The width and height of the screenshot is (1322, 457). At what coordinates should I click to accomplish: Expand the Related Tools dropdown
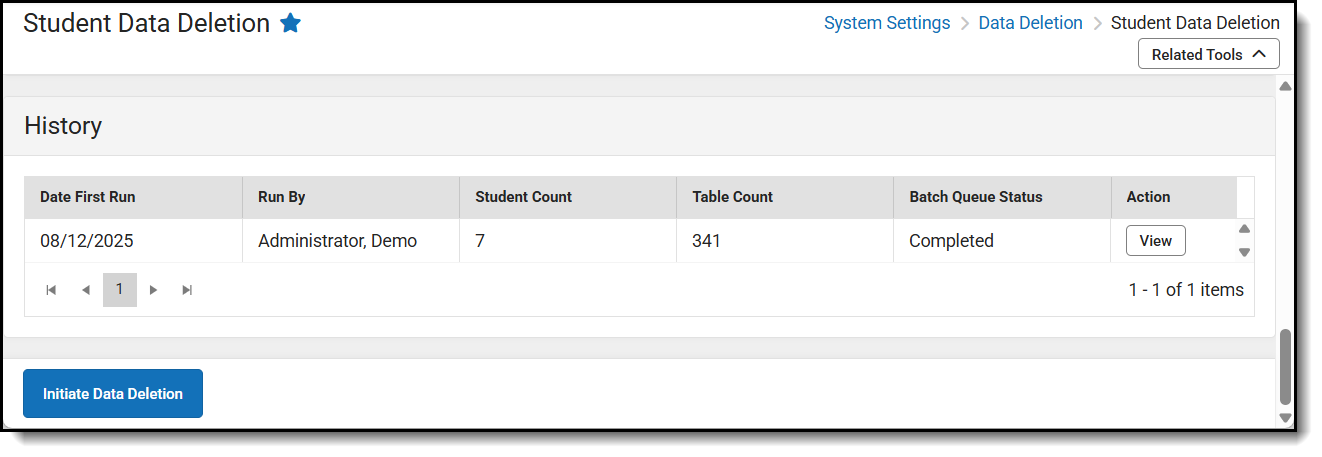click(1208, 54)
